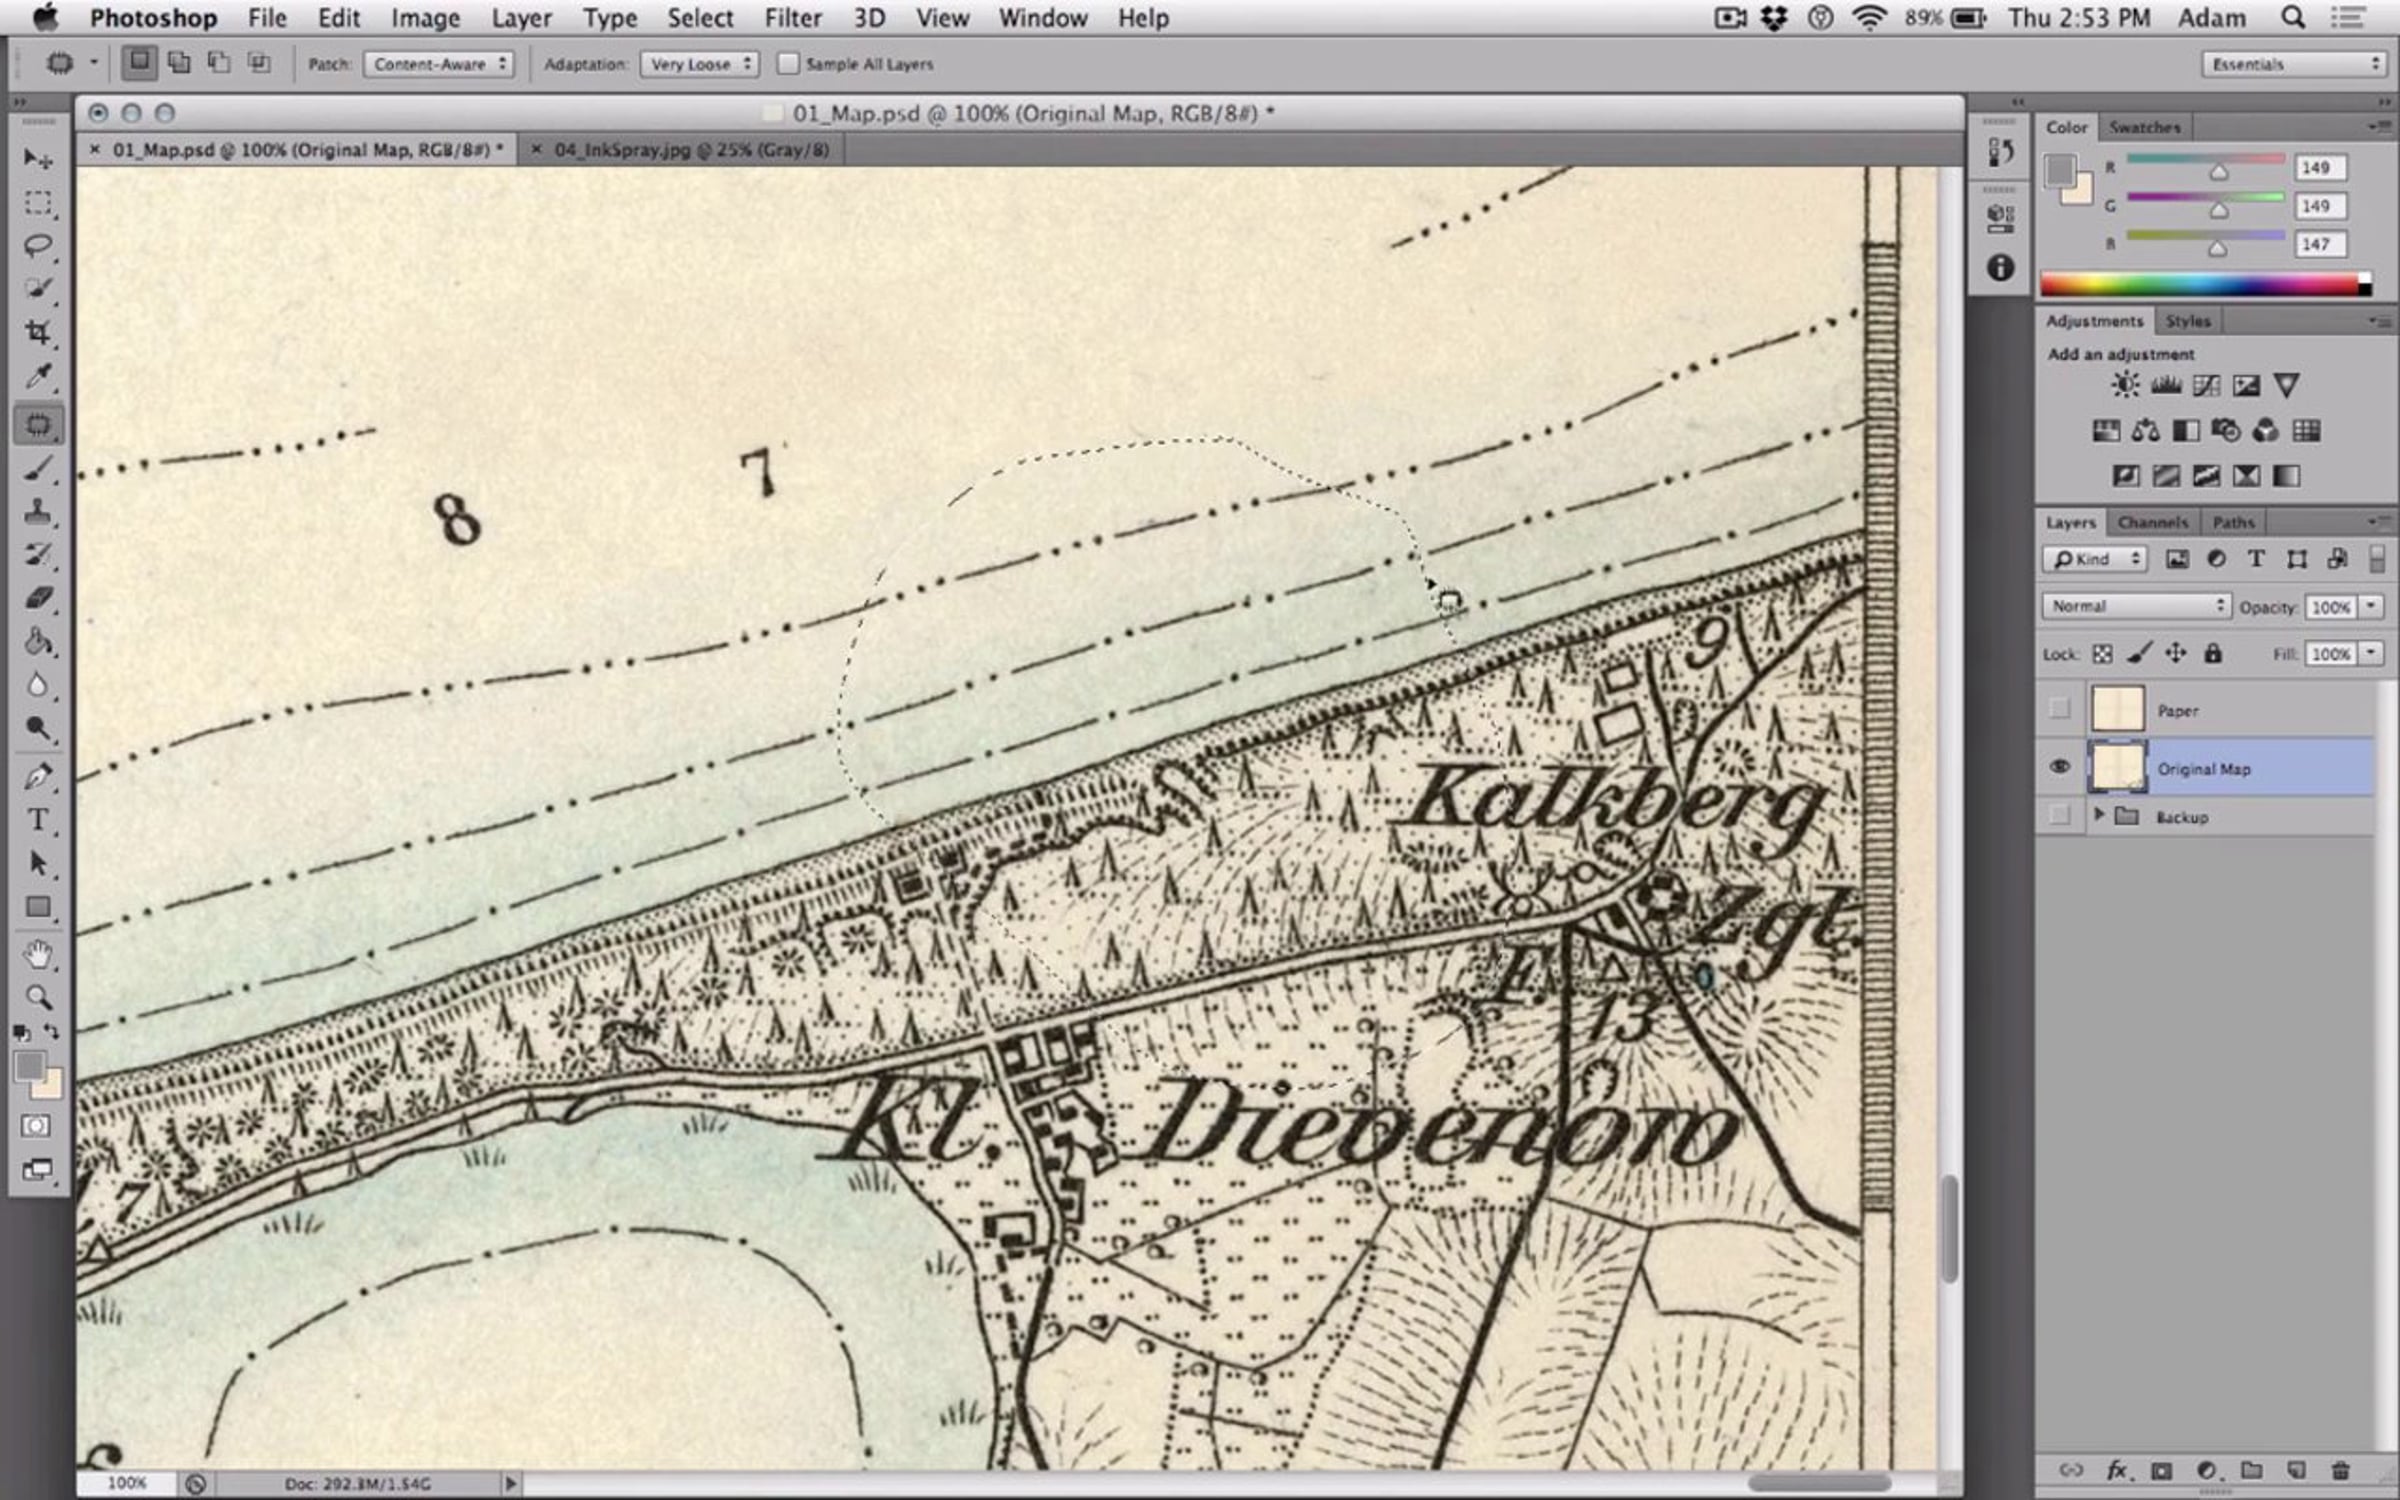Select the Path Selection tool
The width and height of the screenshot is (2400, 1500).
pyautogui.click(x=38, y=863)
